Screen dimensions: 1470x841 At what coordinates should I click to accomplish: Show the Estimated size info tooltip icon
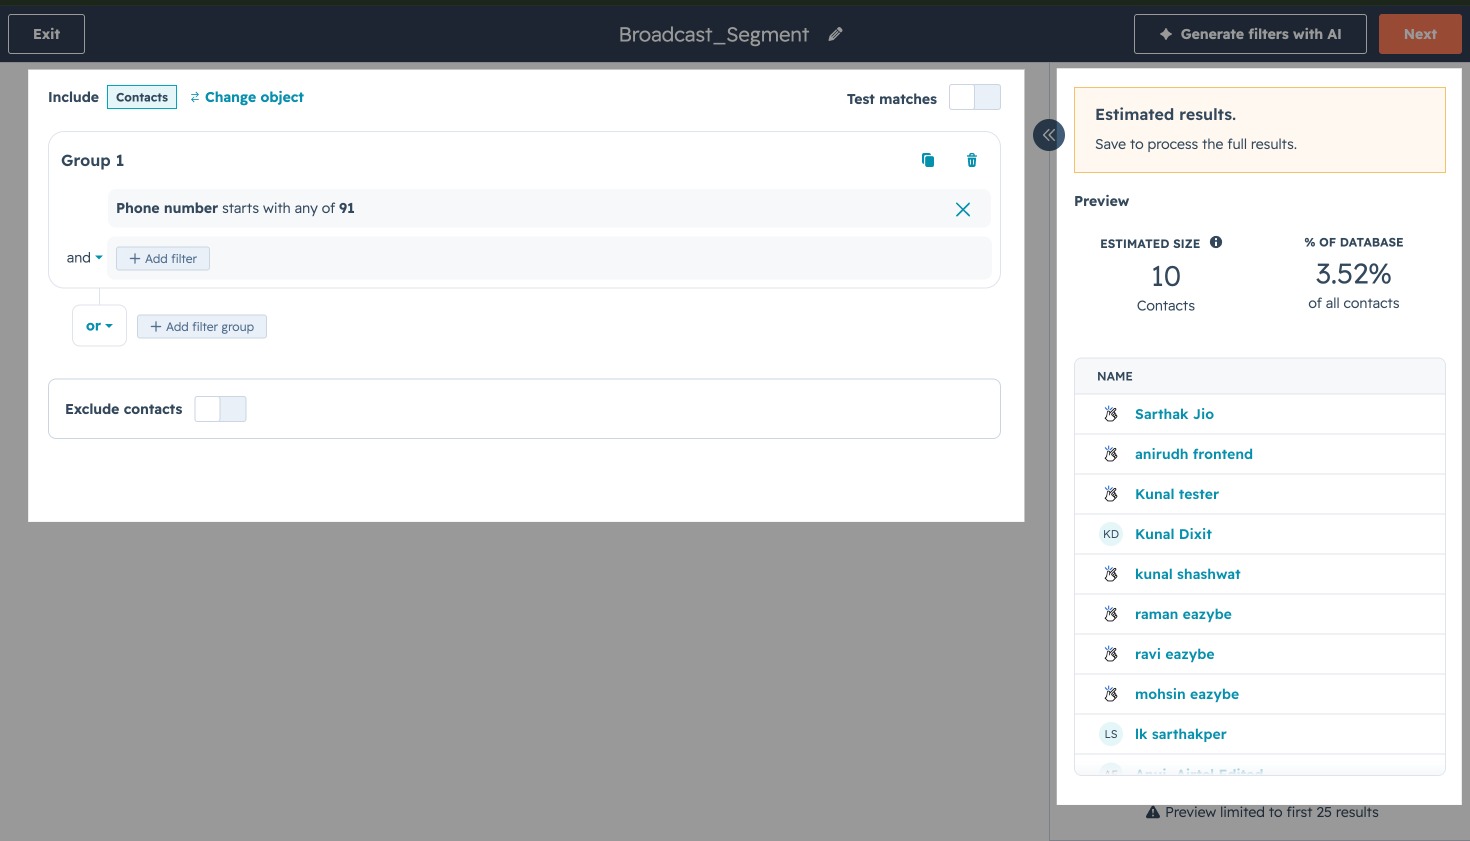click(x=1216, y=242)
